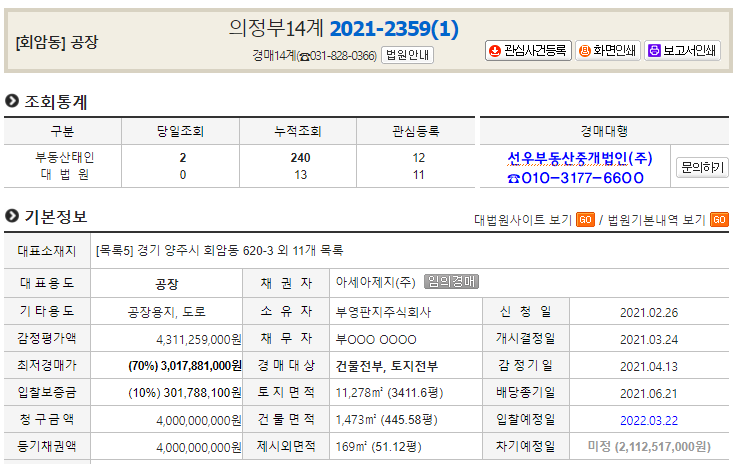Select the address 경기 양주시 회암동 620-3

click(x=205, y=251)
